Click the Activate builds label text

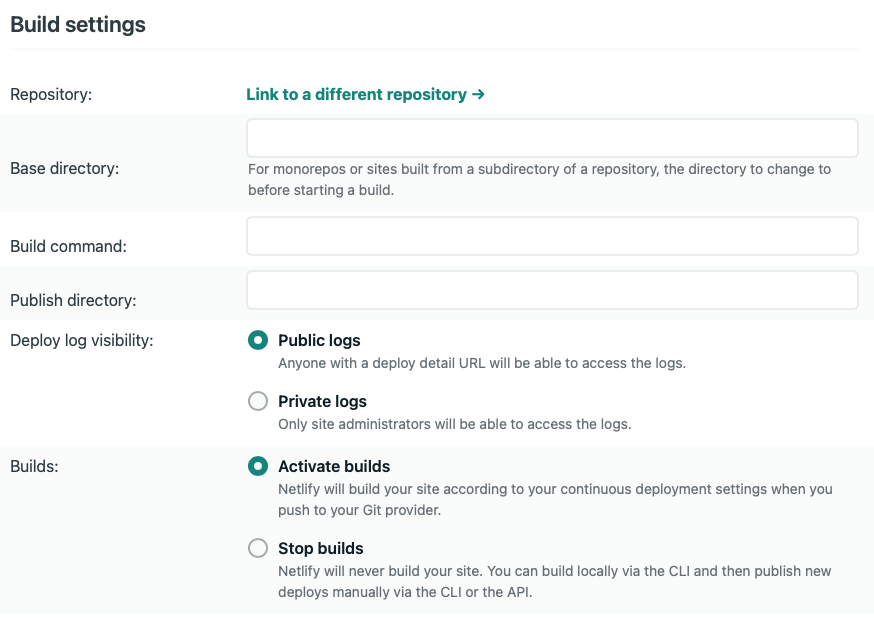pos(334,466)
